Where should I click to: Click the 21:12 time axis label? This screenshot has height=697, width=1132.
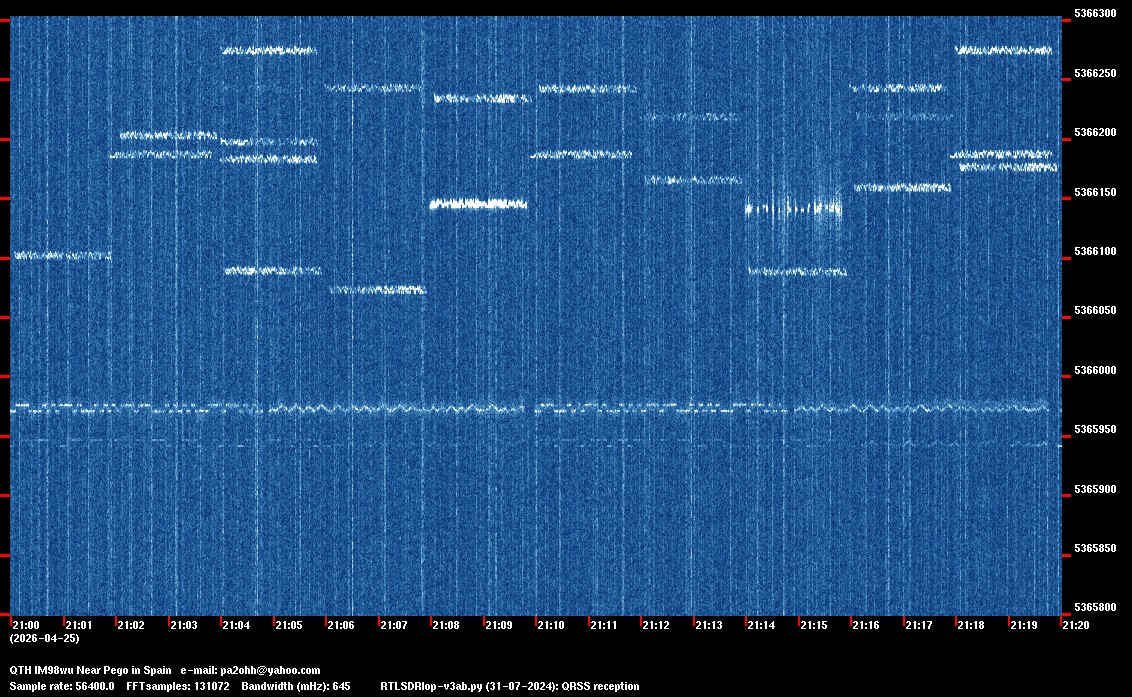click(x=655, y=625)
